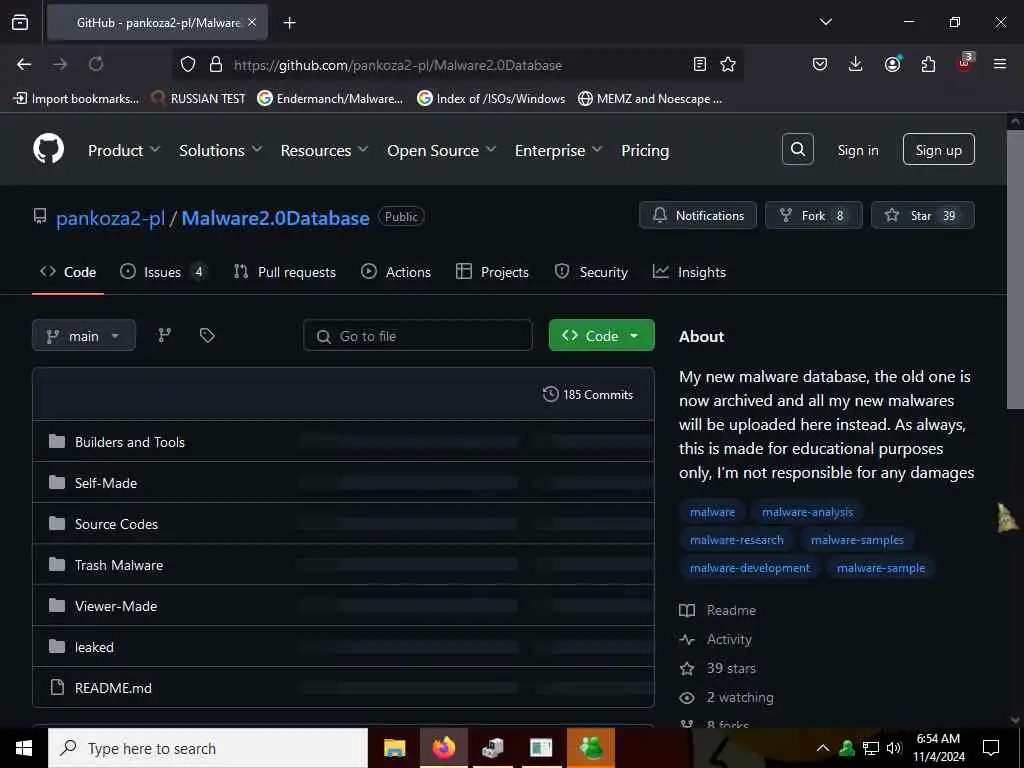Open the extensions puzzle icon
The image size is (1024, 768).
[928, 64]
